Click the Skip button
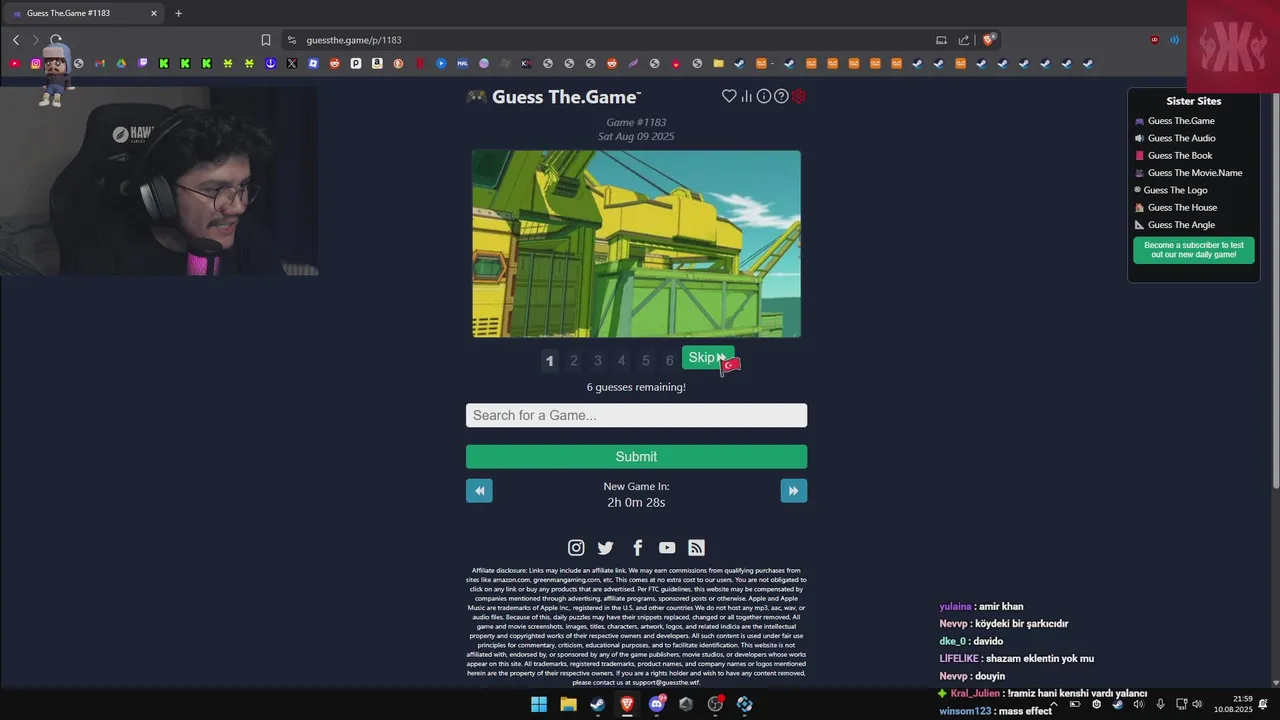1280x720 pixels. click(708, 358)
